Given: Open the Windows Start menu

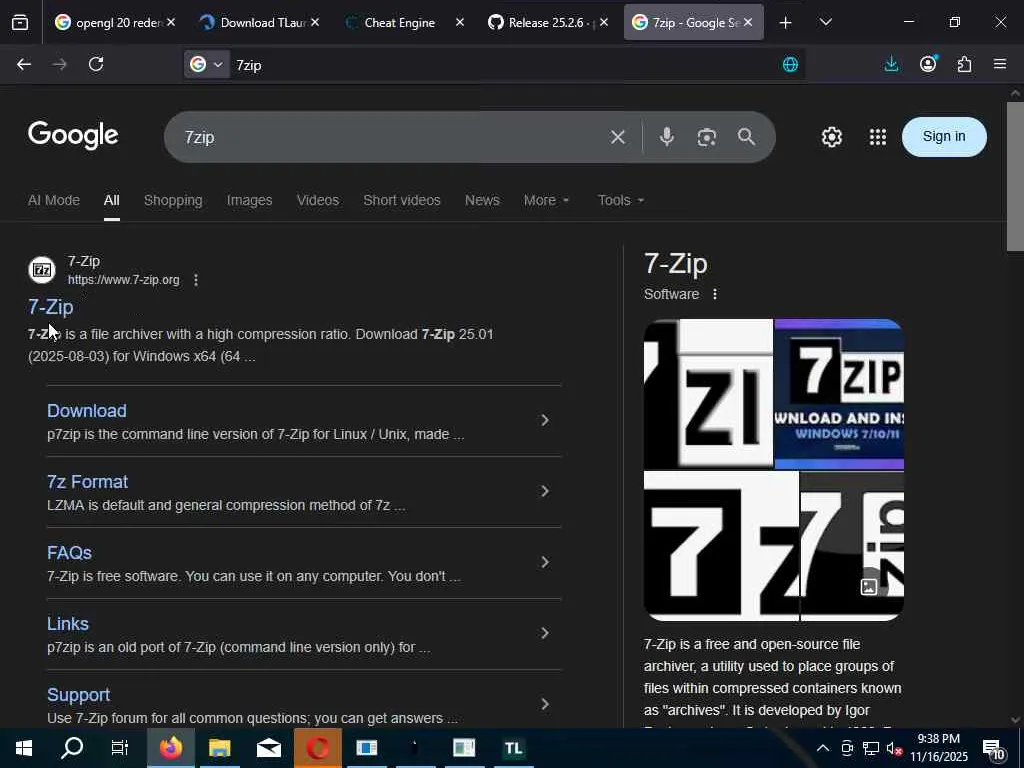Looking at the screenshot, I should click(x=24, y=748).
